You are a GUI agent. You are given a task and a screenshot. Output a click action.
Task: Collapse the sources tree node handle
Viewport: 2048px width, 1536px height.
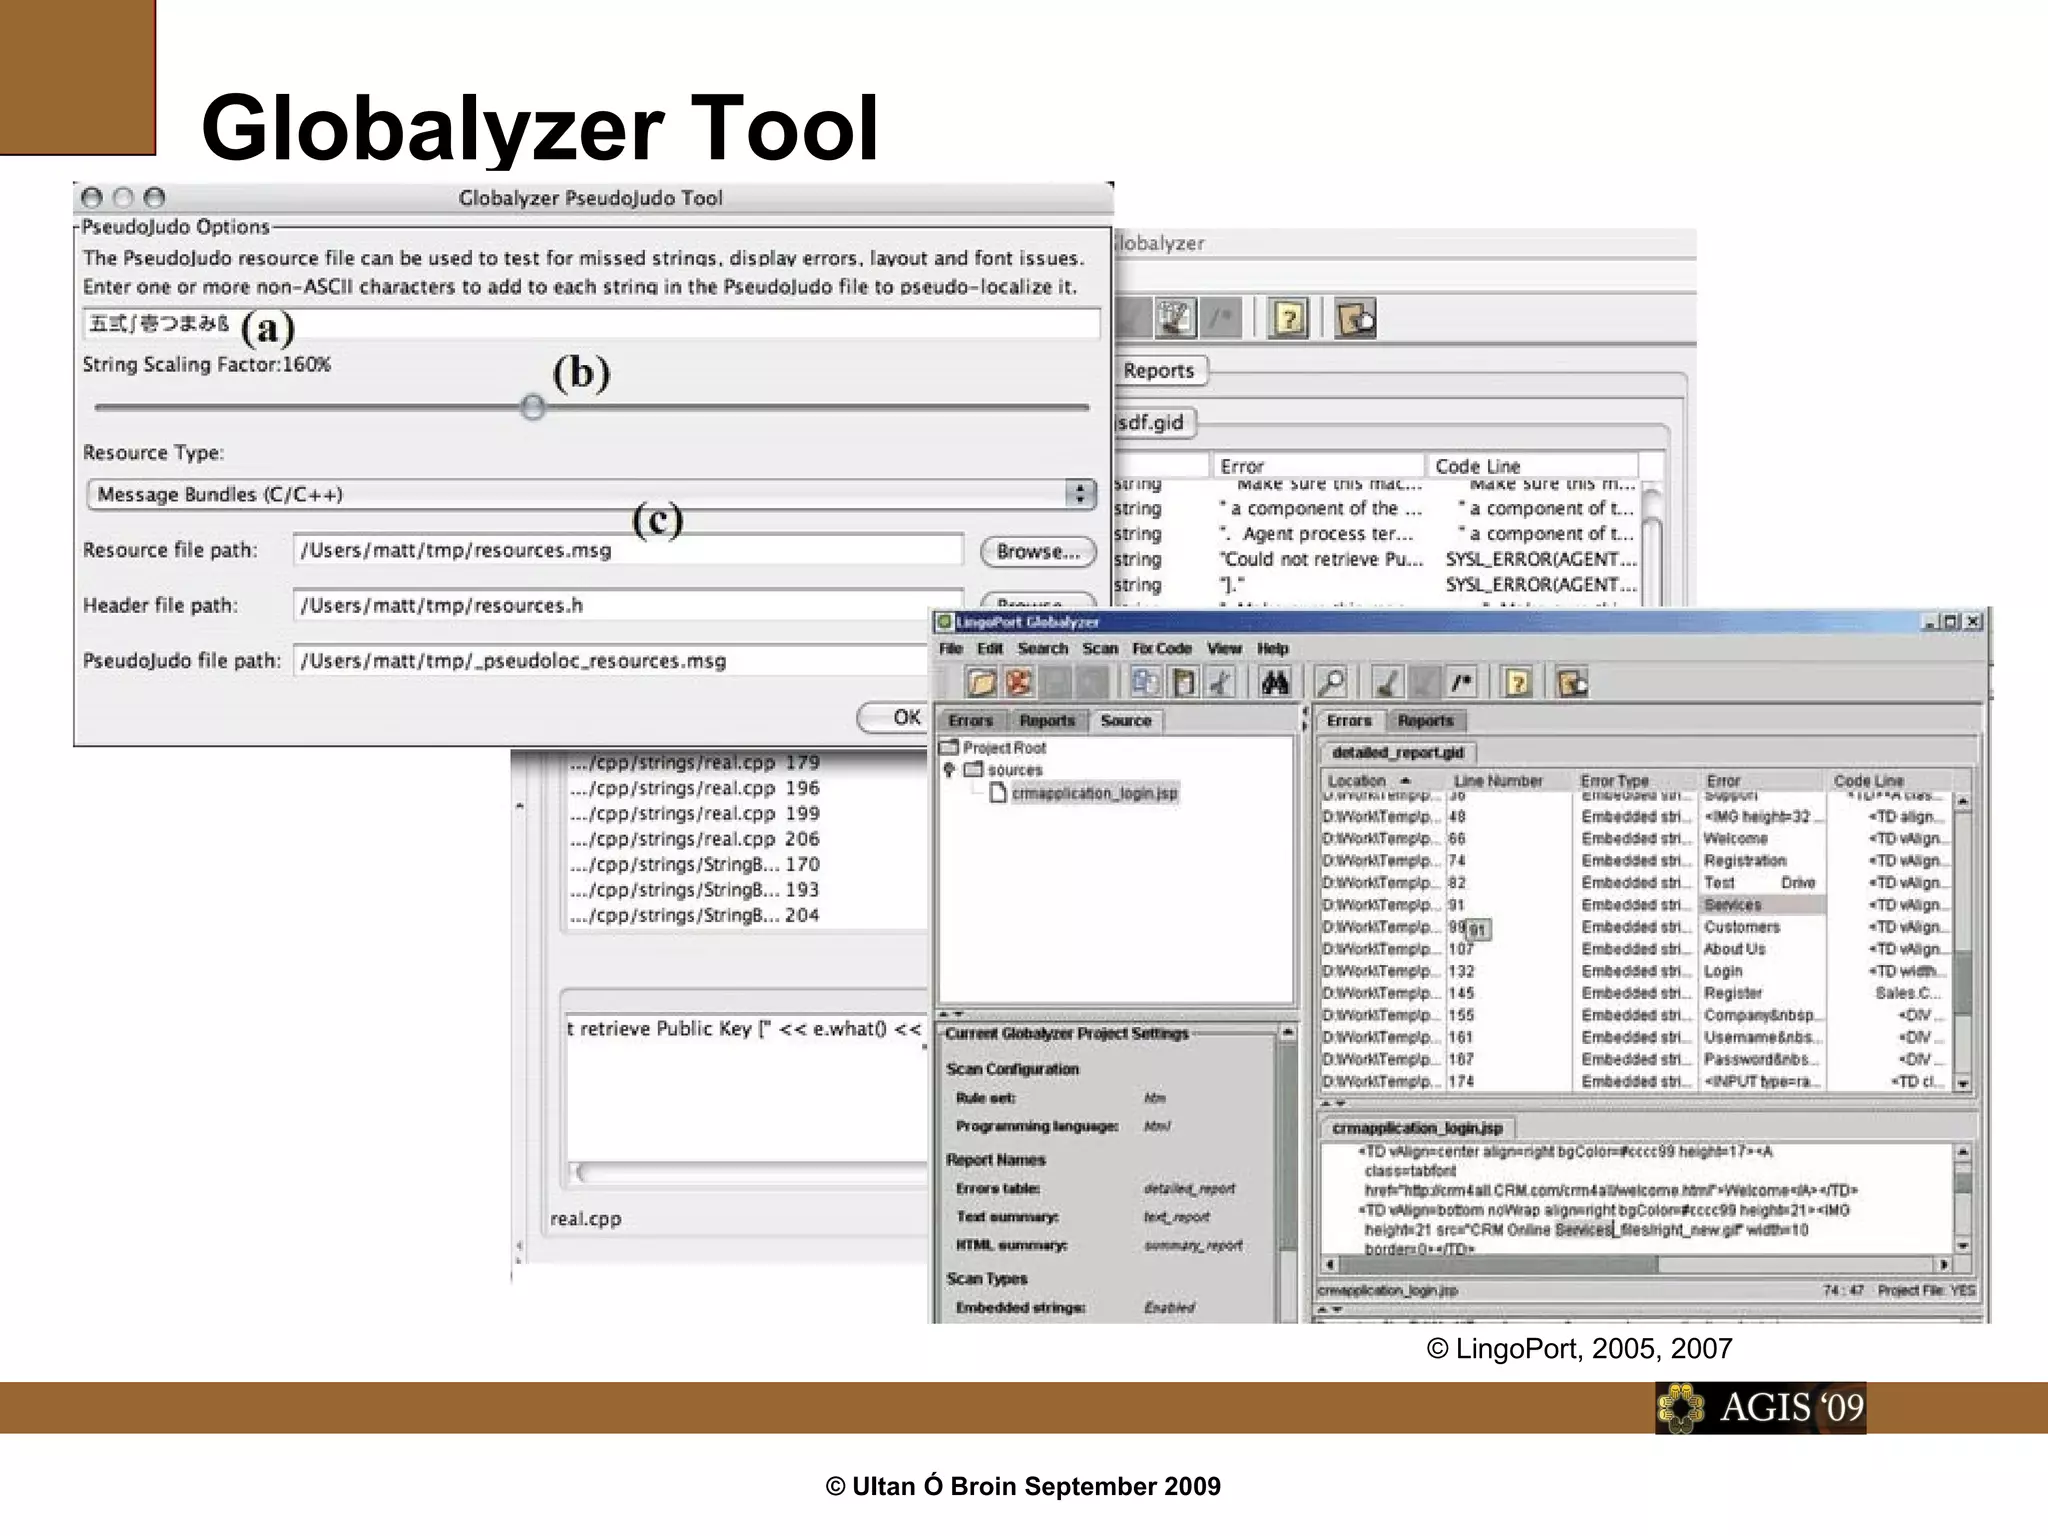click(x=950, y=770)
